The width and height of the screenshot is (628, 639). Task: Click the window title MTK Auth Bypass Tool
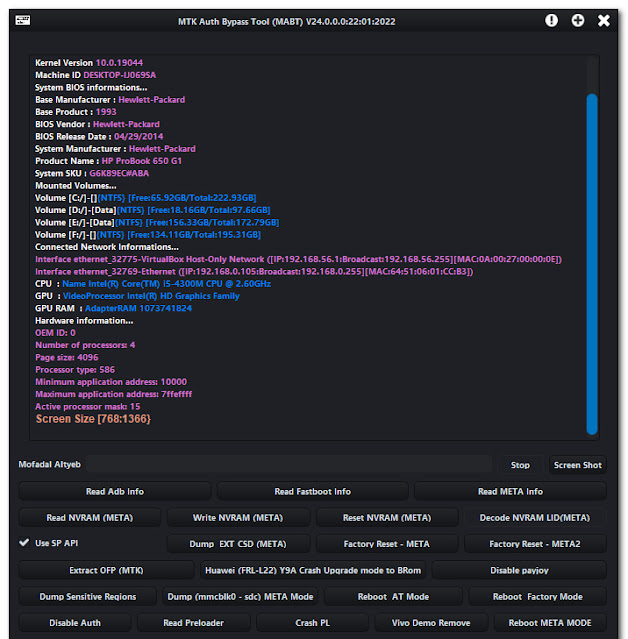click(x=286, y=21)
